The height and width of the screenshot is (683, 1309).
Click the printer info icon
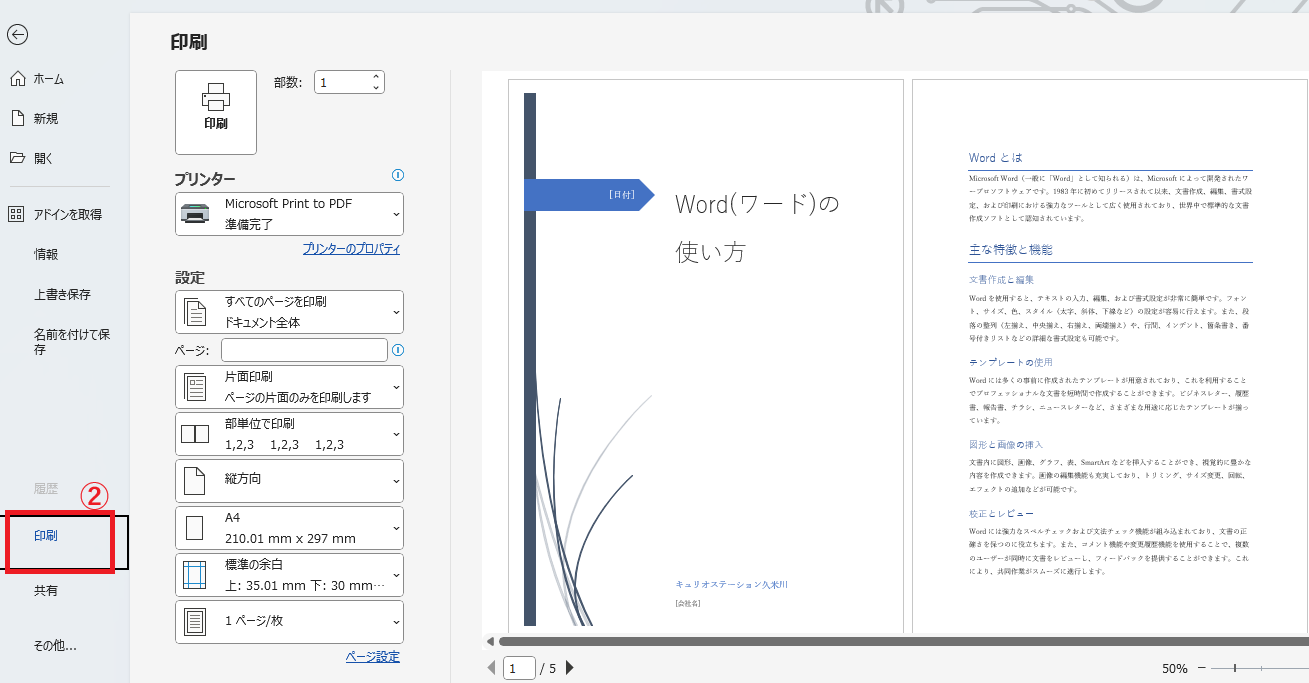point(398,175)
